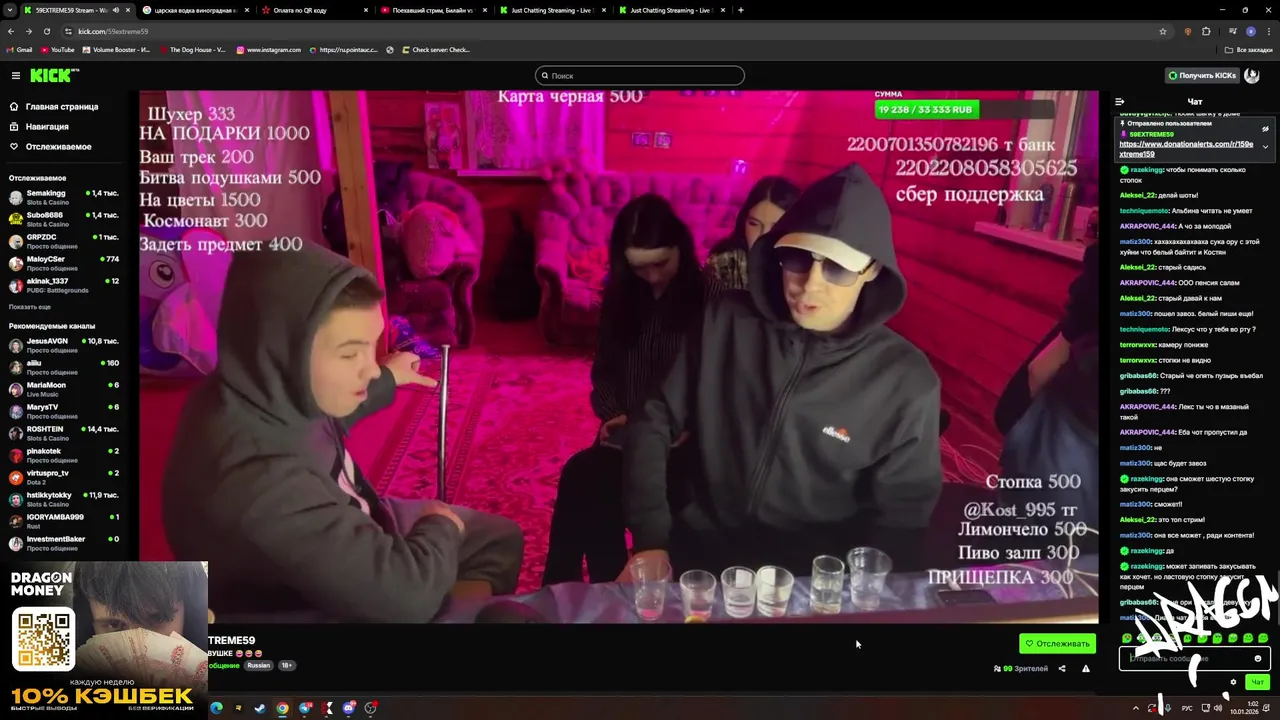
Task: Open Steam from the taskbar
Action: pyautogui.click(x=260, y=708)
